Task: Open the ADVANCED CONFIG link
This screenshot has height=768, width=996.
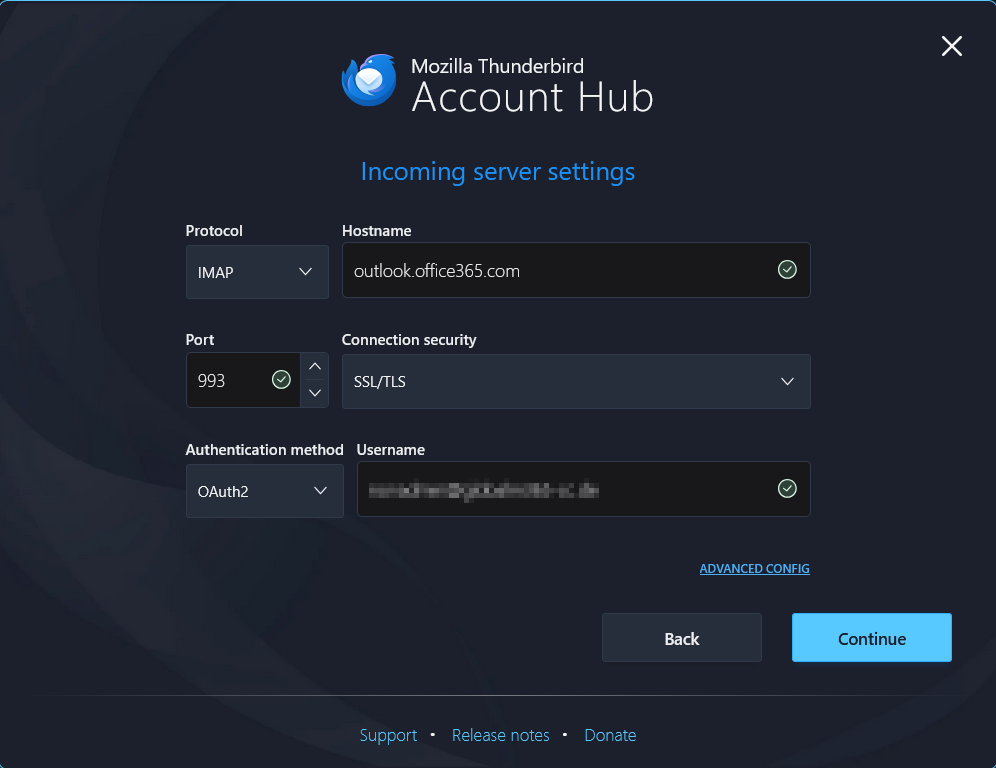Action: [x=755, y=569]
